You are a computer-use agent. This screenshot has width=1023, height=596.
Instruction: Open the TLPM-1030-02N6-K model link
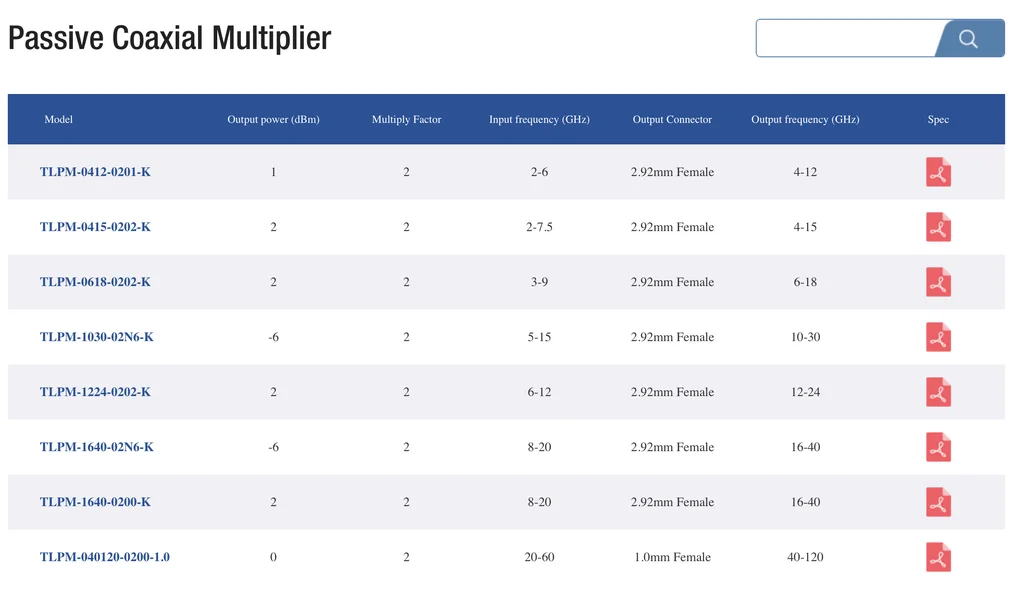coord(97,337)
